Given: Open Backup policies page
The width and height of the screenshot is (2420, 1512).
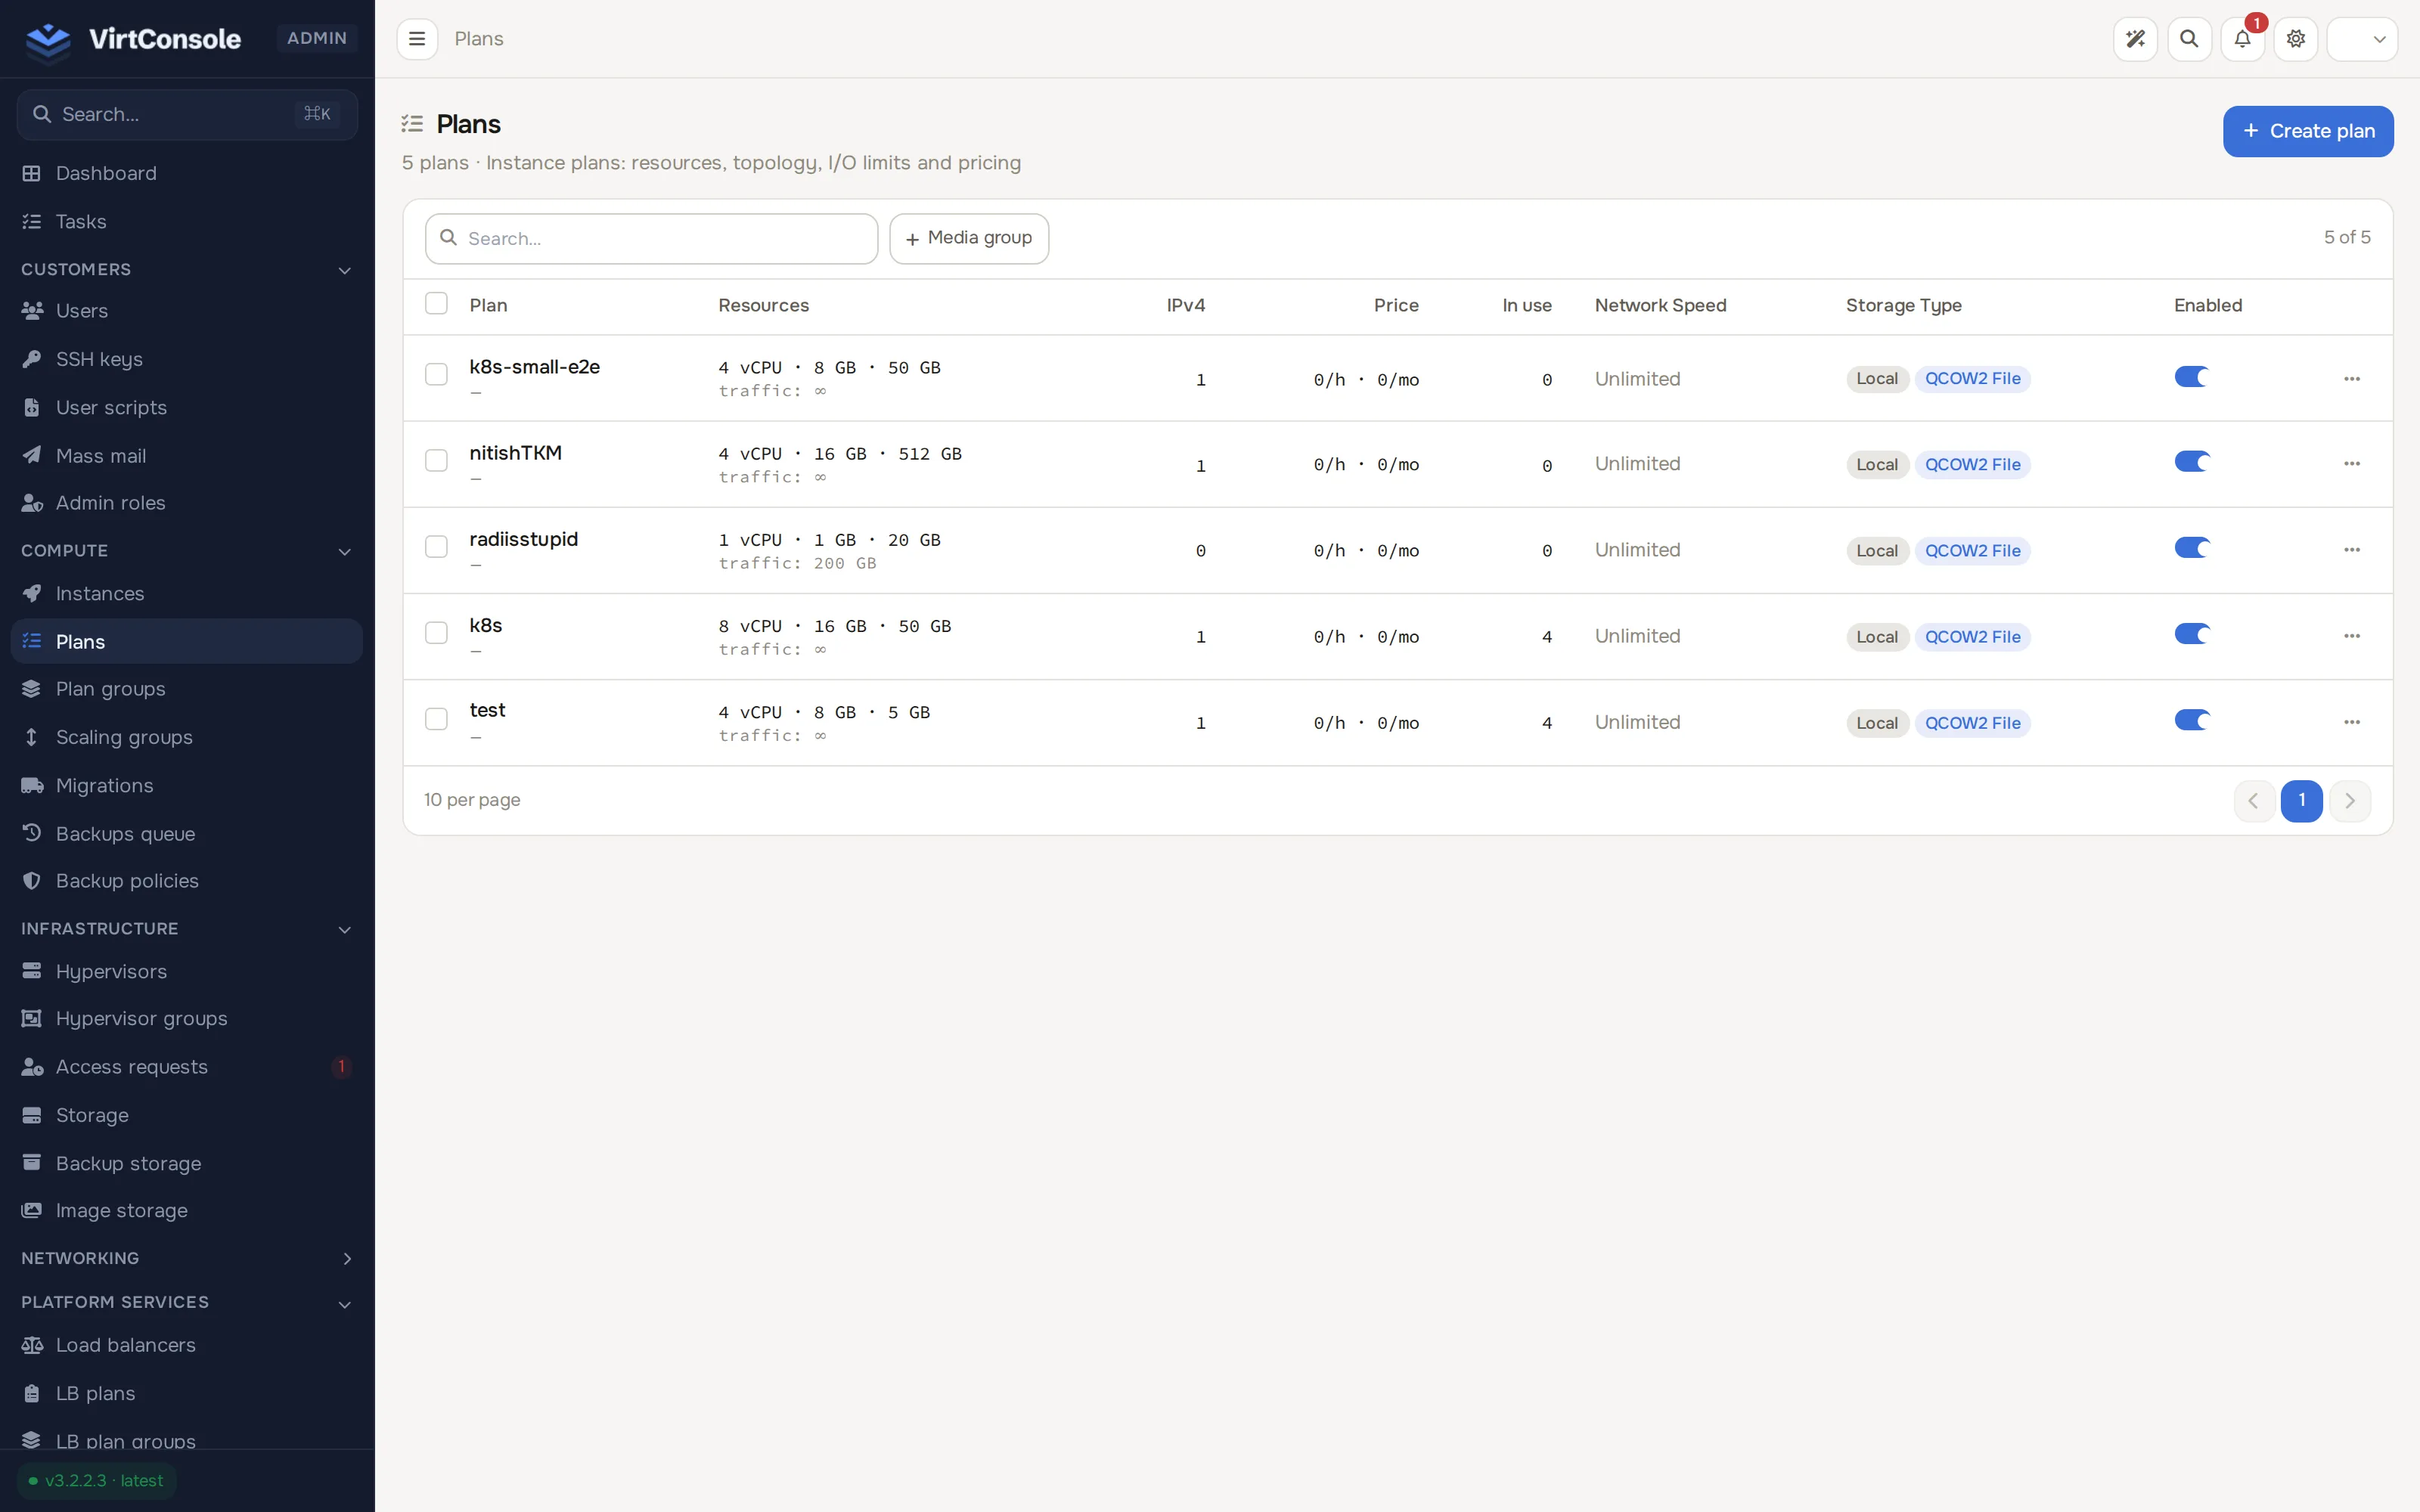Looking at the screenshot, I should (187, 881).
